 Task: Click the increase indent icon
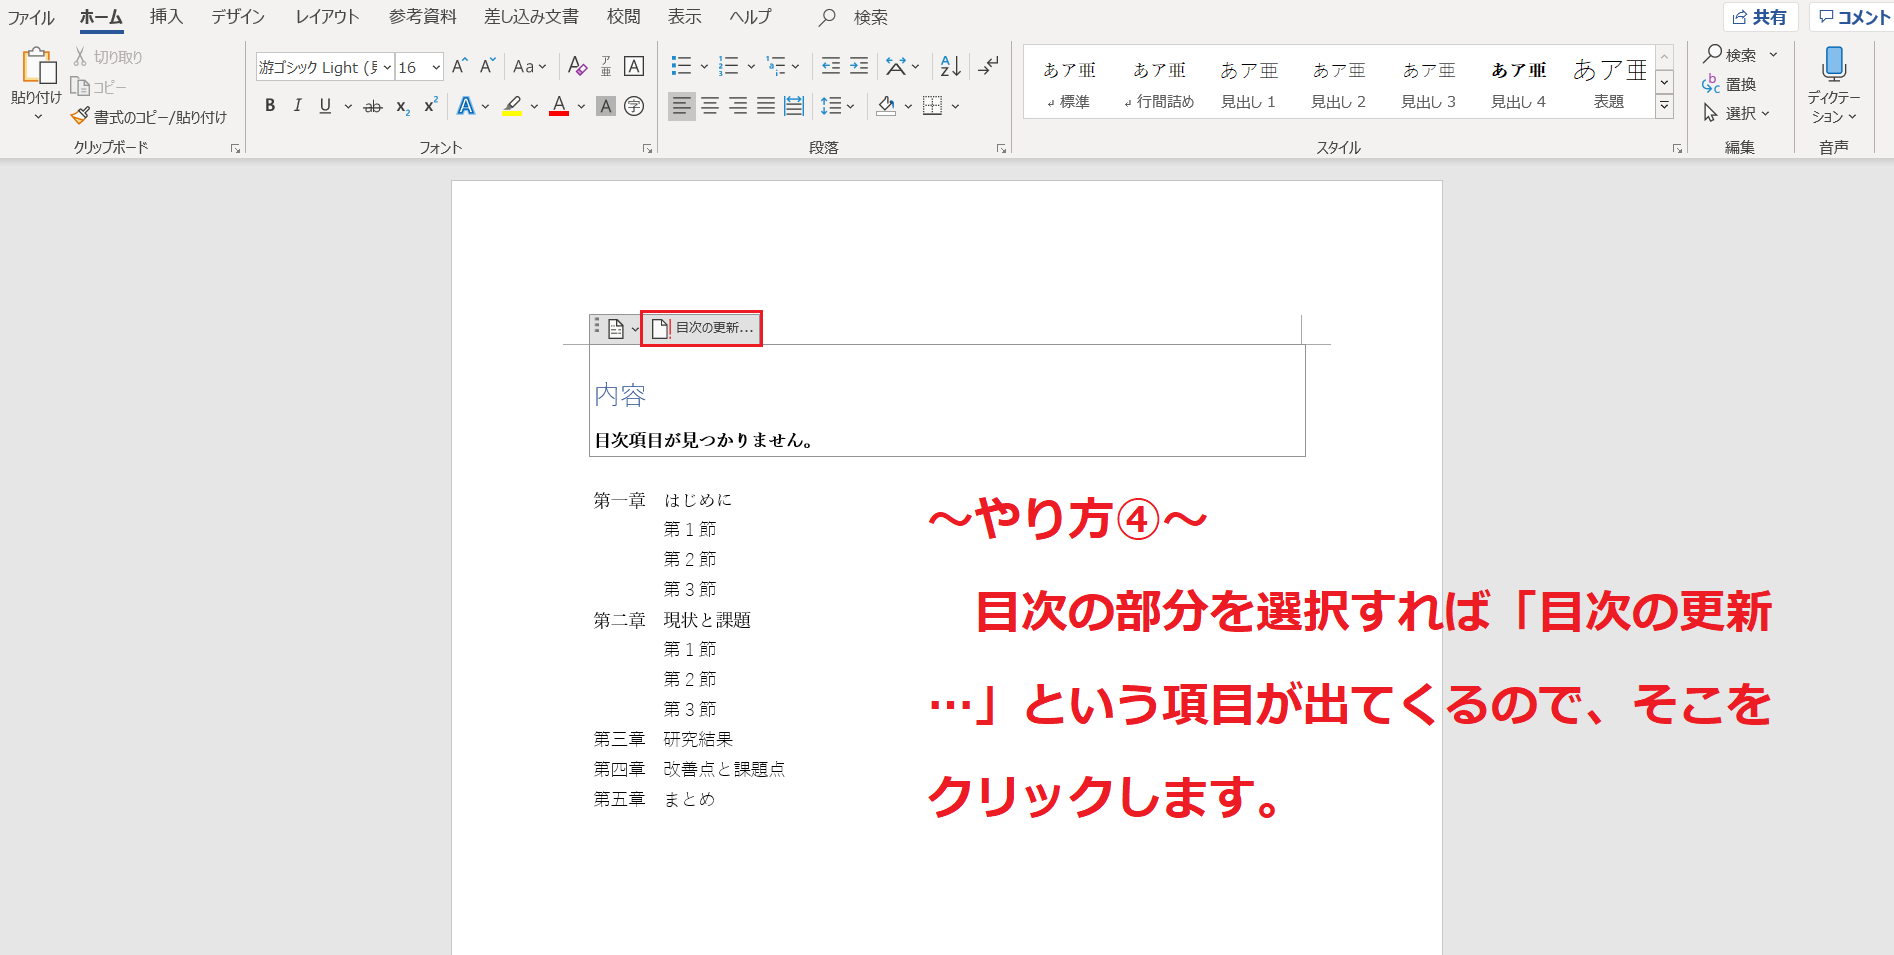point(859,67)
